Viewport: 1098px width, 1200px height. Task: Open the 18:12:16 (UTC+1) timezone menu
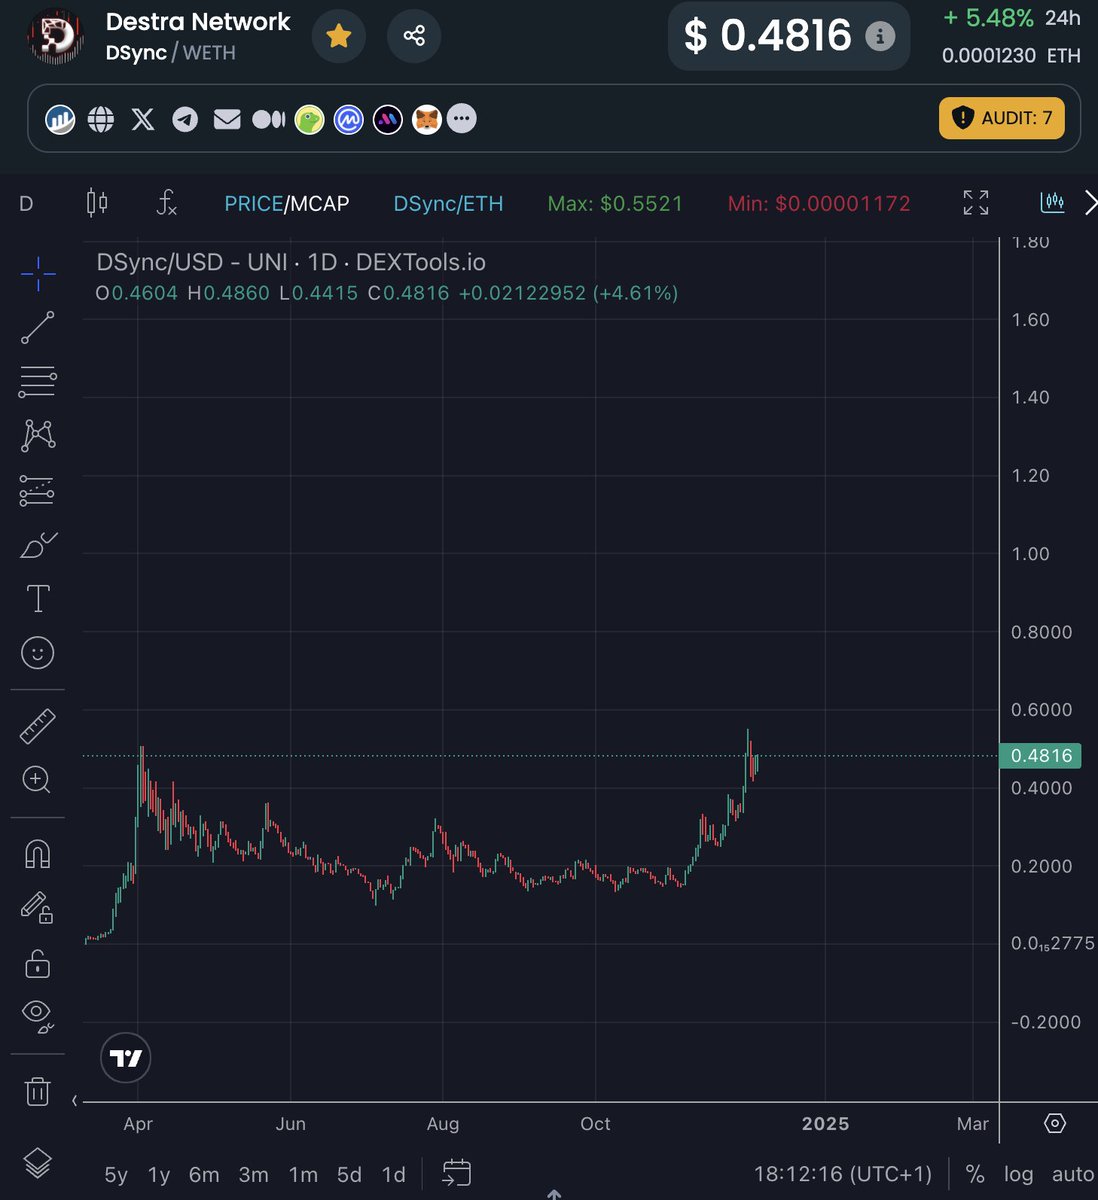tap(842, 1174)
